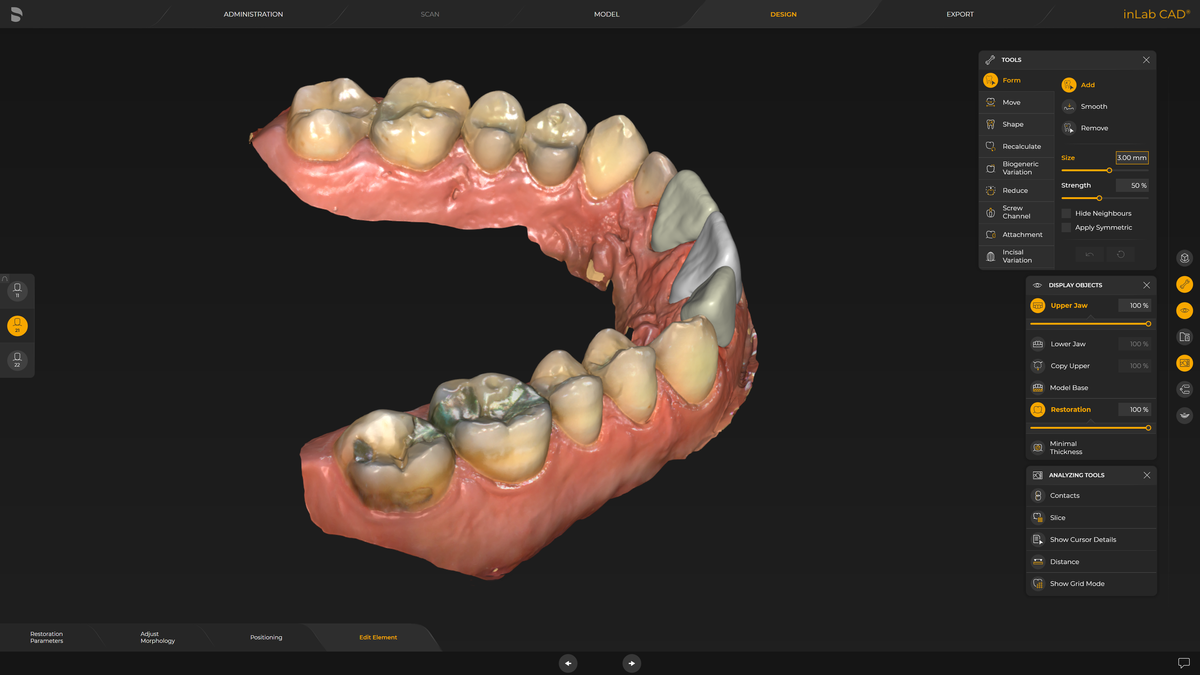Viewport: 1200px width, 675px height.
Task: Click the Size value input field
Action: [1132, 158]
